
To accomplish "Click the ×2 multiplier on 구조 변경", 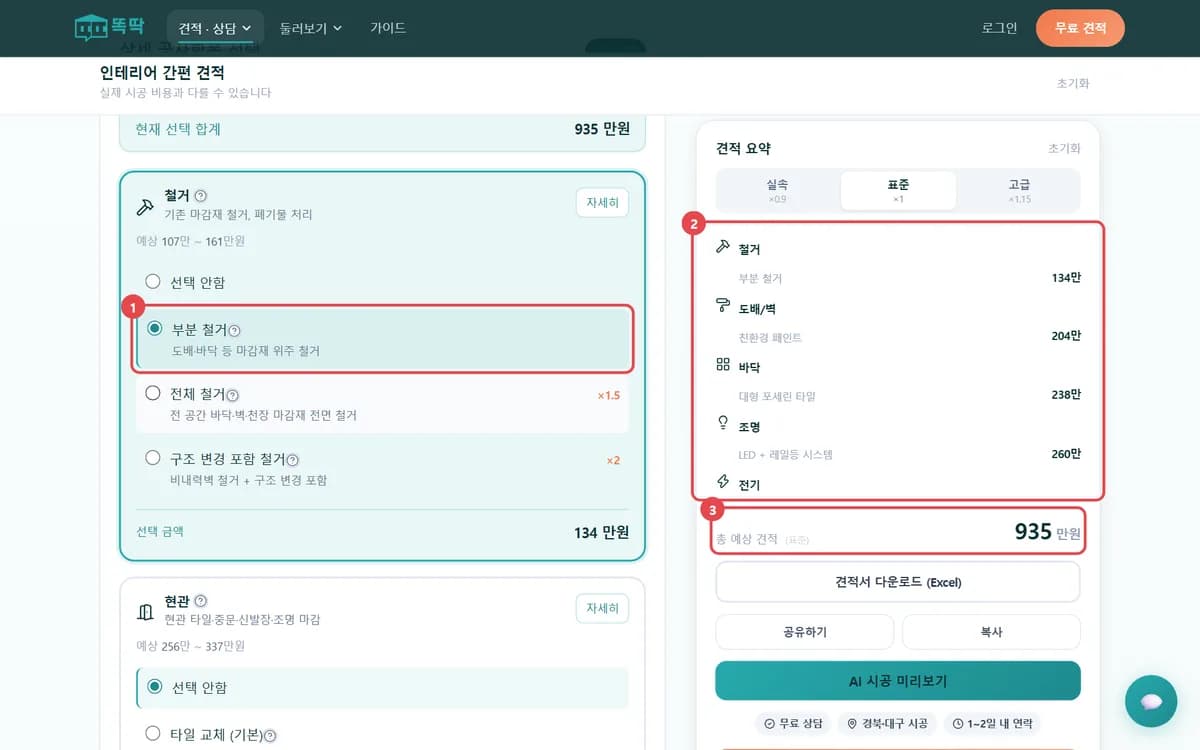I will (x=613, y=460).
